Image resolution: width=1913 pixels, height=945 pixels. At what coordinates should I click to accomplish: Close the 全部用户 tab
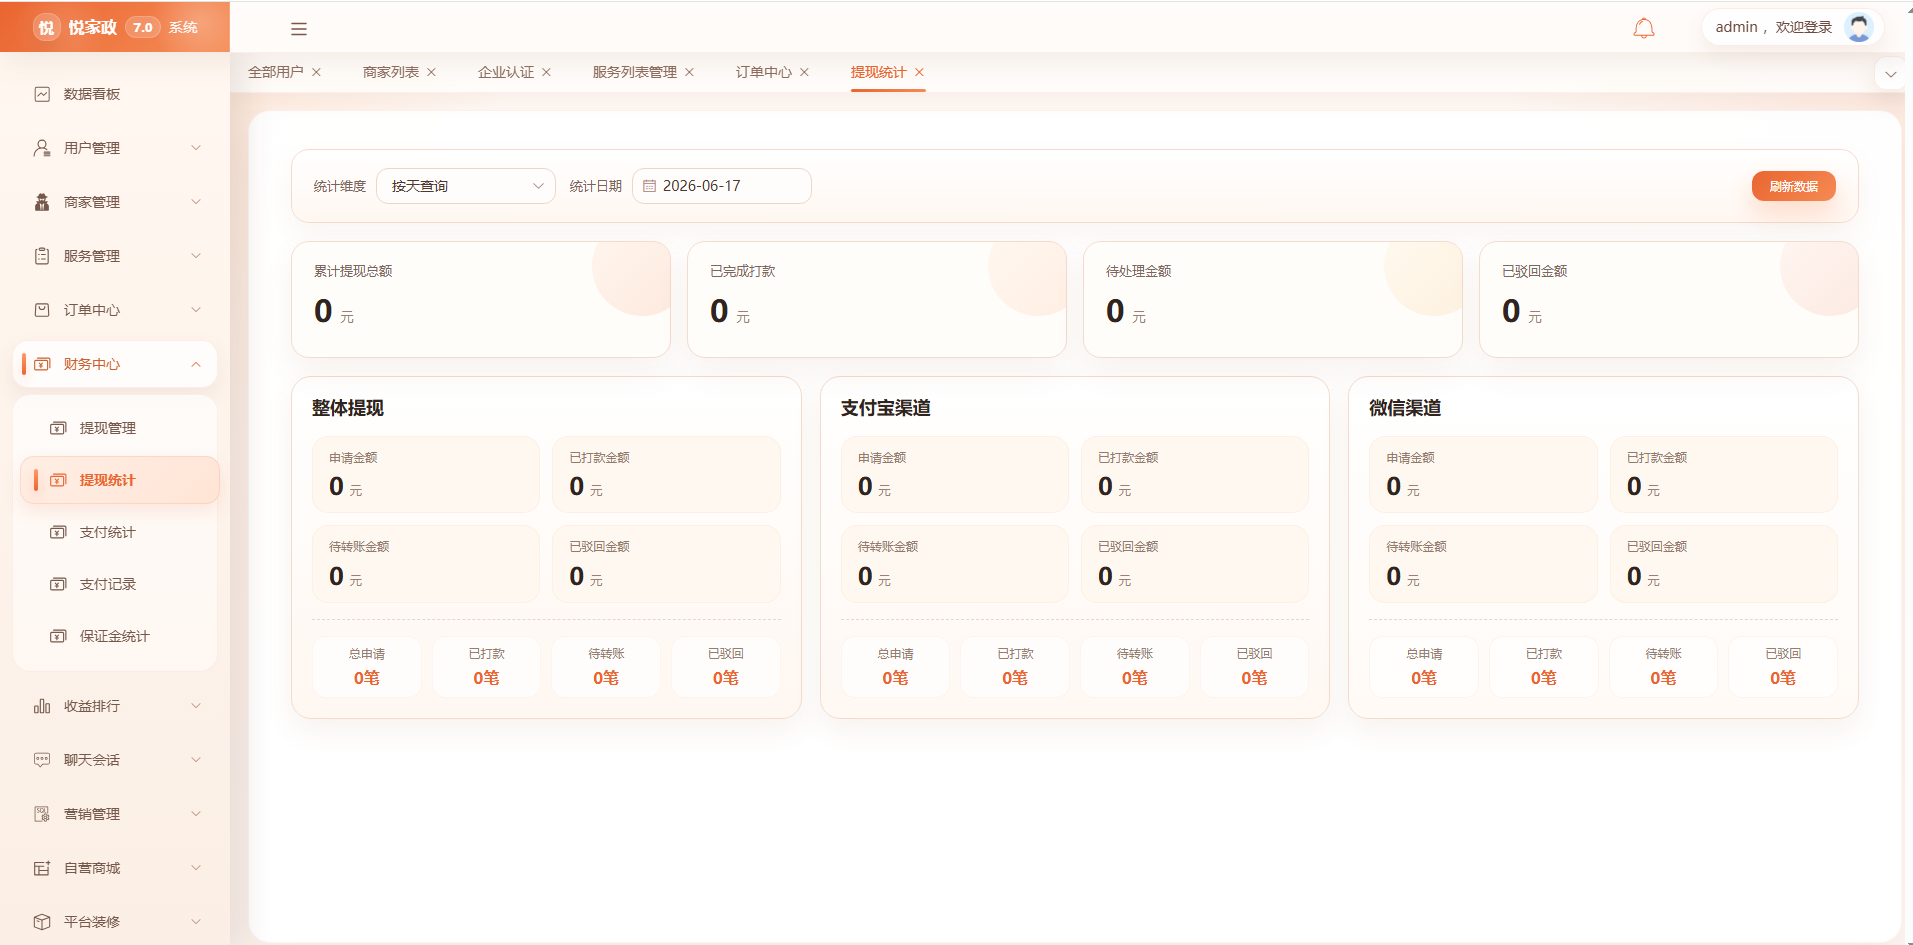pos(316,72)
